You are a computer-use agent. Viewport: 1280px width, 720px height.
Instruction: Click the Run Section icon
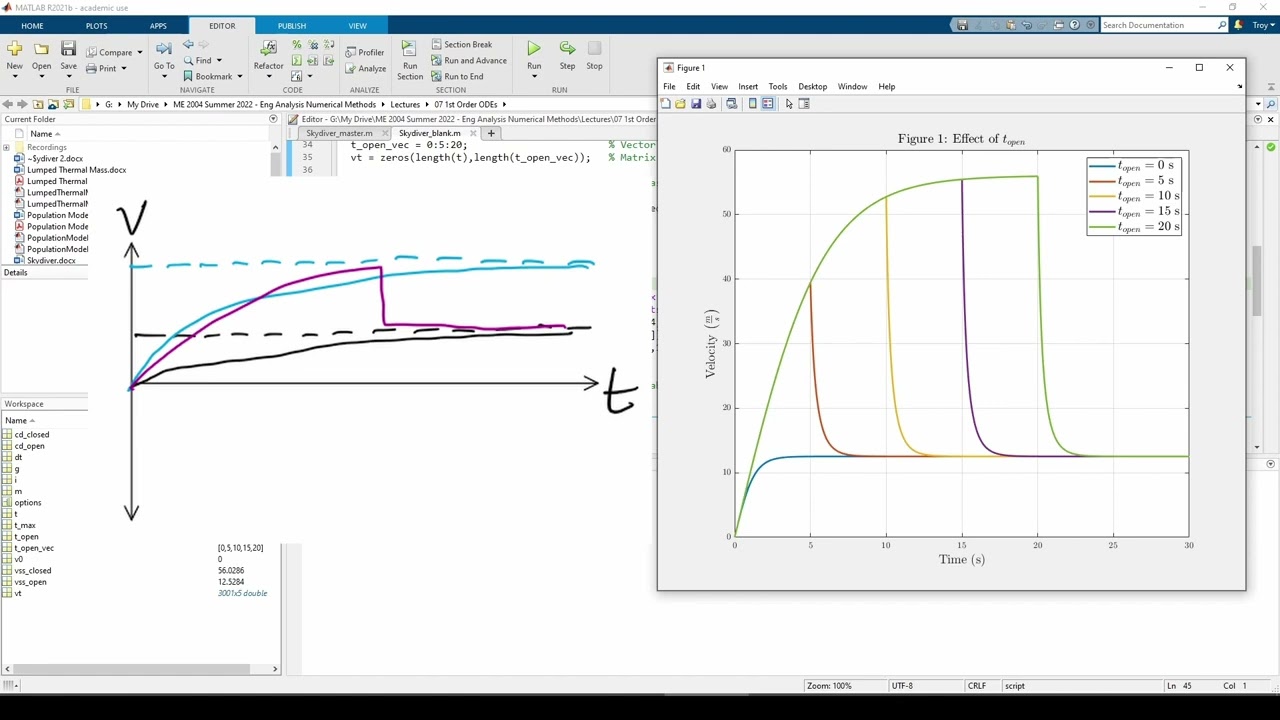[409, 48]
